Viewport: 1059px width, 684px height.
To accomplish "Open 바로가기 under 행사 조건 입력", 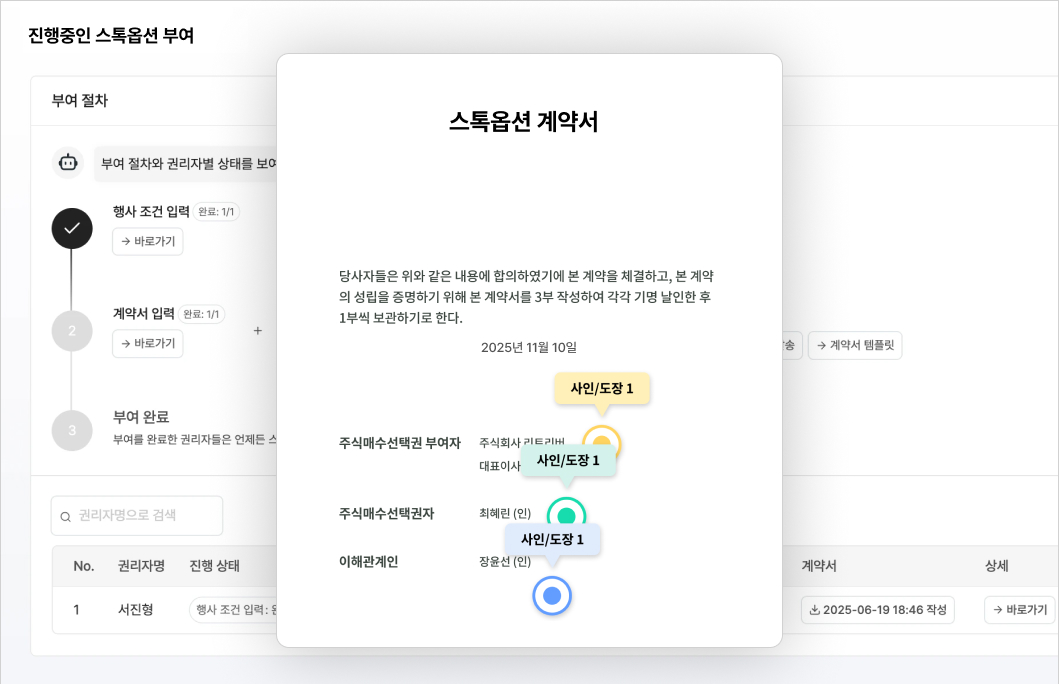I will tap(147, 241).
